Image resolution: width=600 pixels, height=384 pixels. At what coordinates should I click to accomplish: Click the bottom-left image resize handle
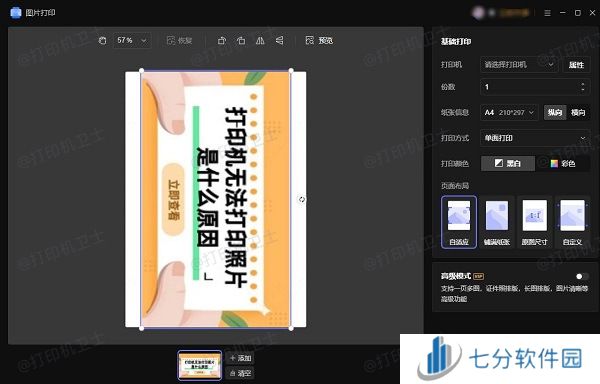[x=142, y=328]
